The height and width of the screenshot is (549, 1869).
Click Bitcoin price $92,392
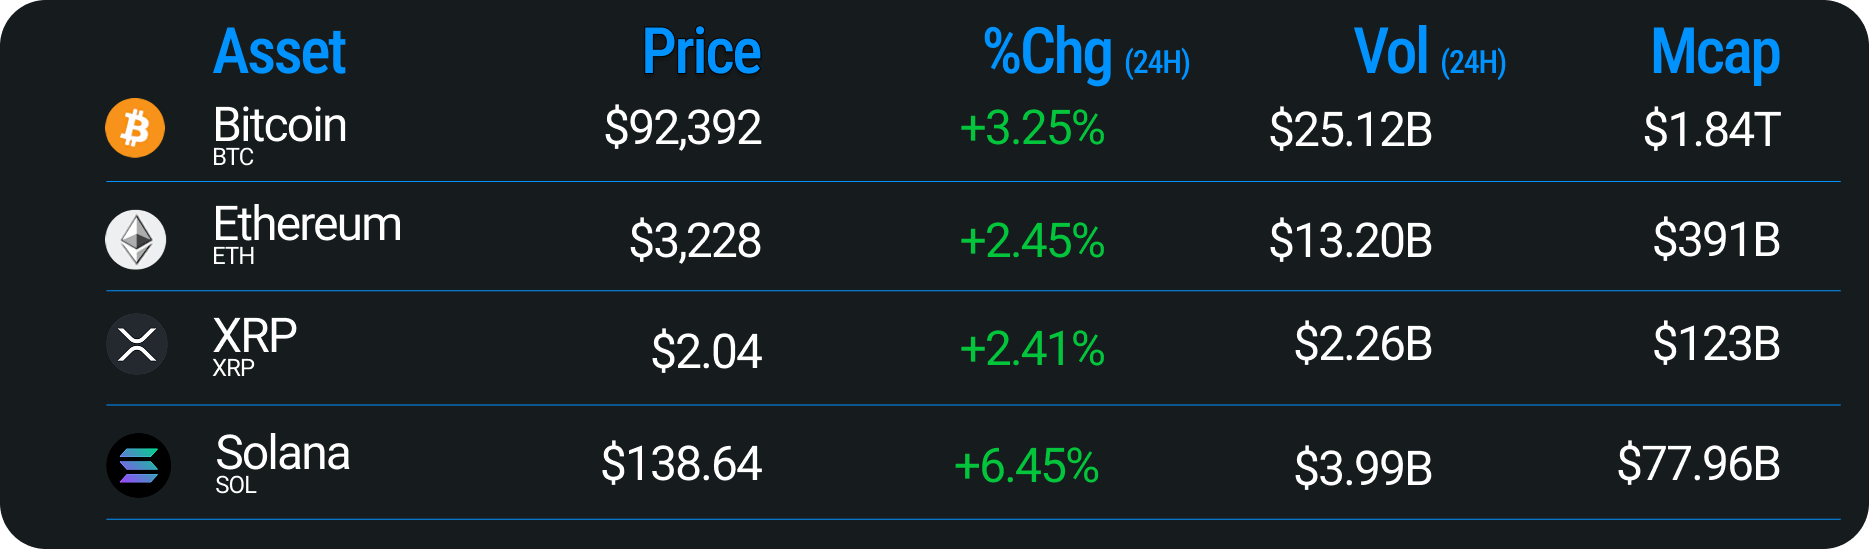pyautogui.click(x=683, y=128)
